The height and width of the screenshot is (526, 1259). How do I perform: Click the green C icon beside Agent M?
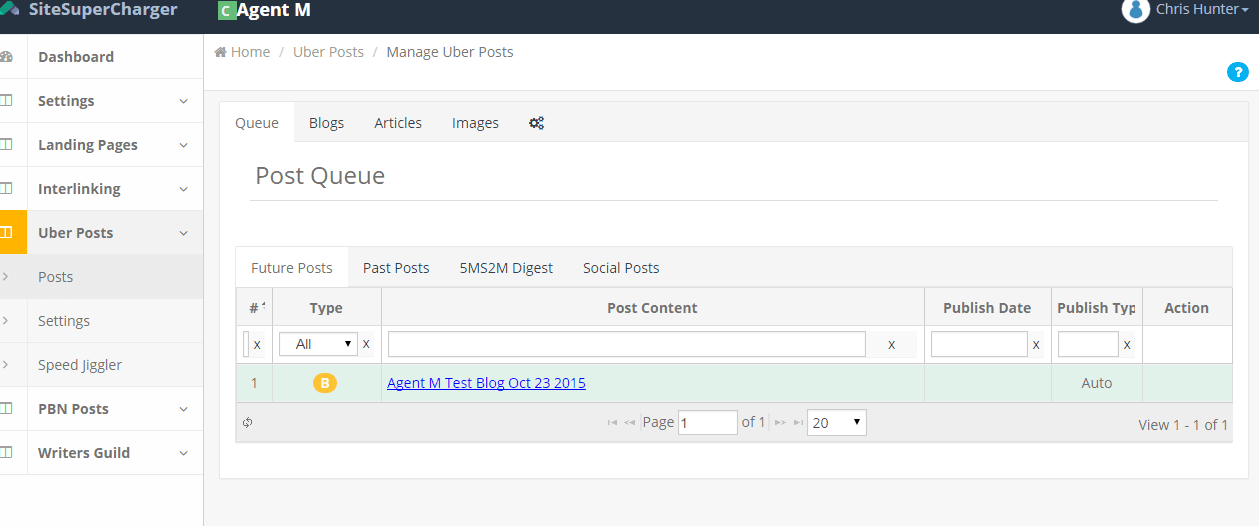227,11
